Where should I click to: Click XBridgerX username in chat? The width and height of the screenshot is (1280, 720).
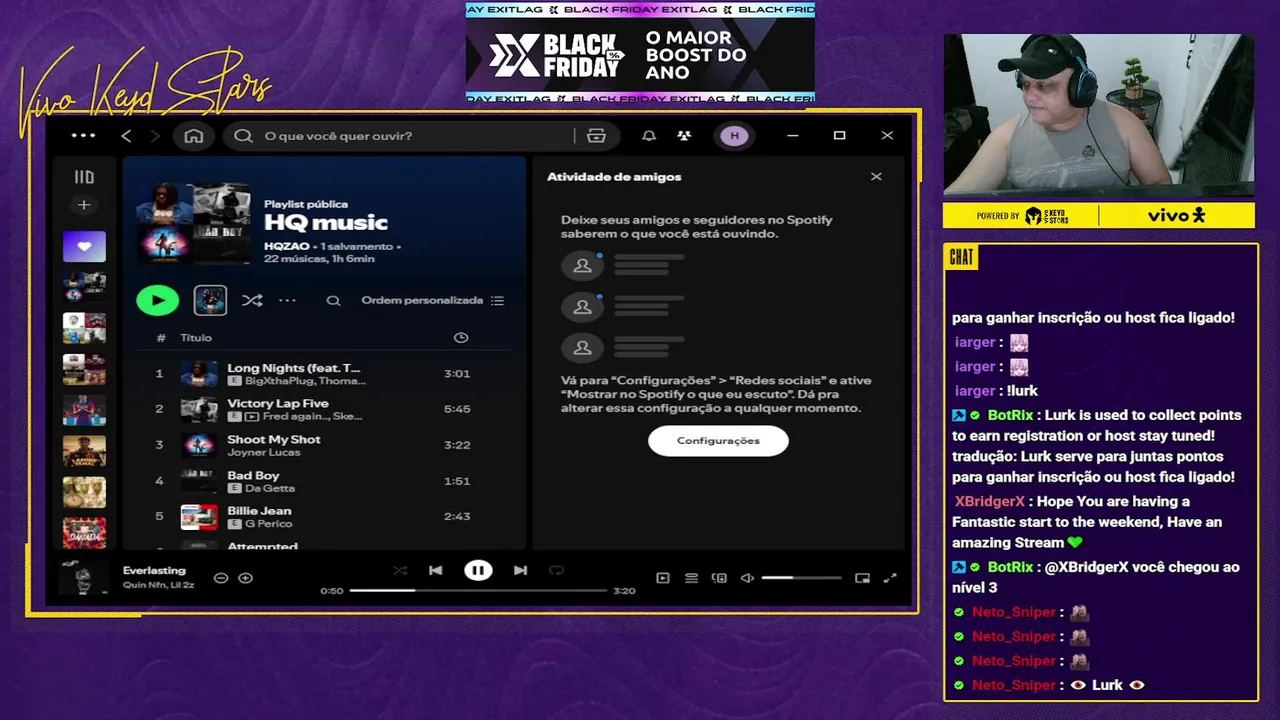click(989, 502)
